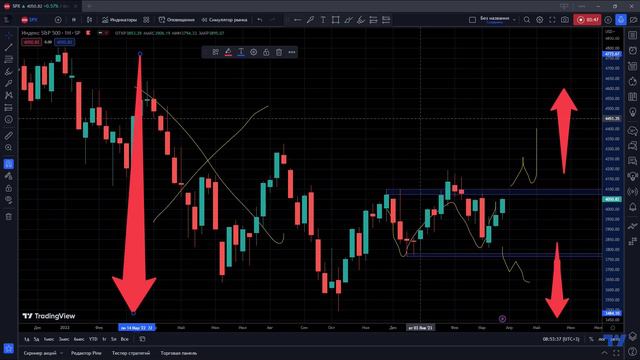
Task: Click the SPX browser tab
Action: 41,6
